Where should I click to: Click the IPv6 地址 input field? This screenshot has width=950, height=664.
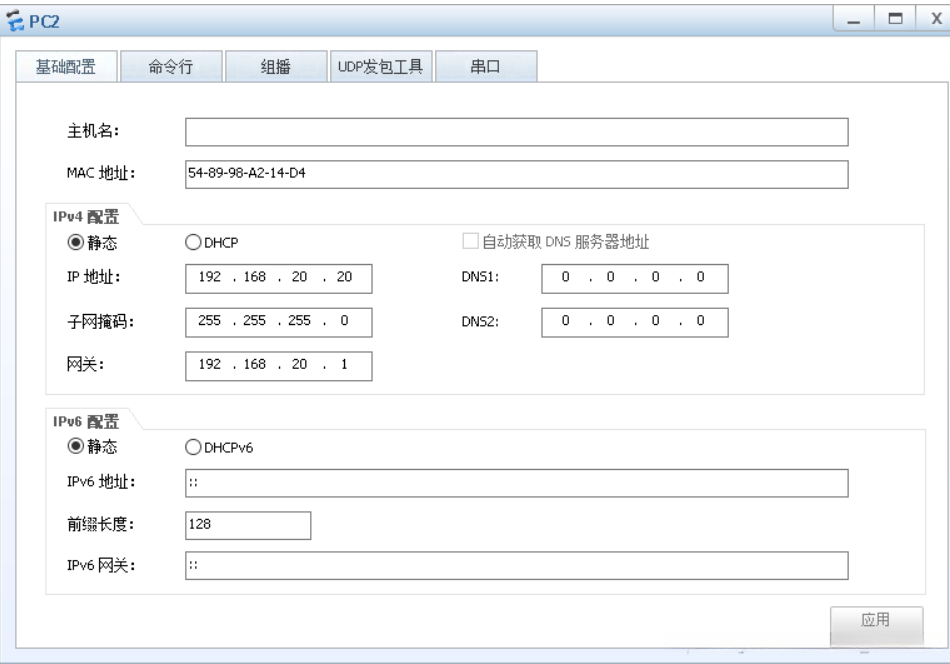pos(516,483)
